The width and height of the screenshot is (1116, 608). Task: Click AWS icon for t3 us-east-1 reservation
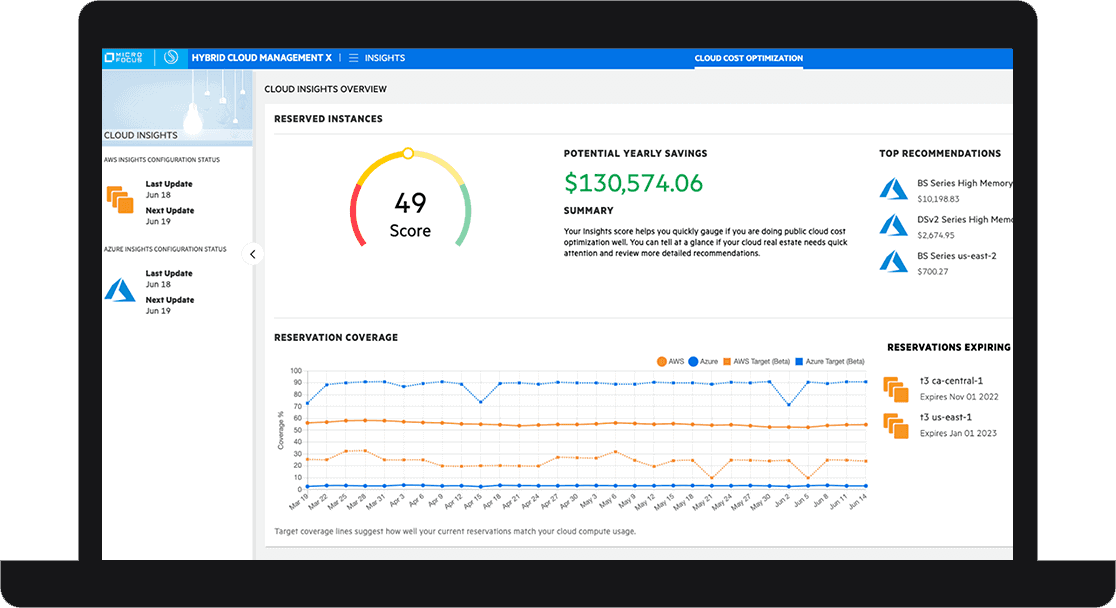[x=896, y=426]
